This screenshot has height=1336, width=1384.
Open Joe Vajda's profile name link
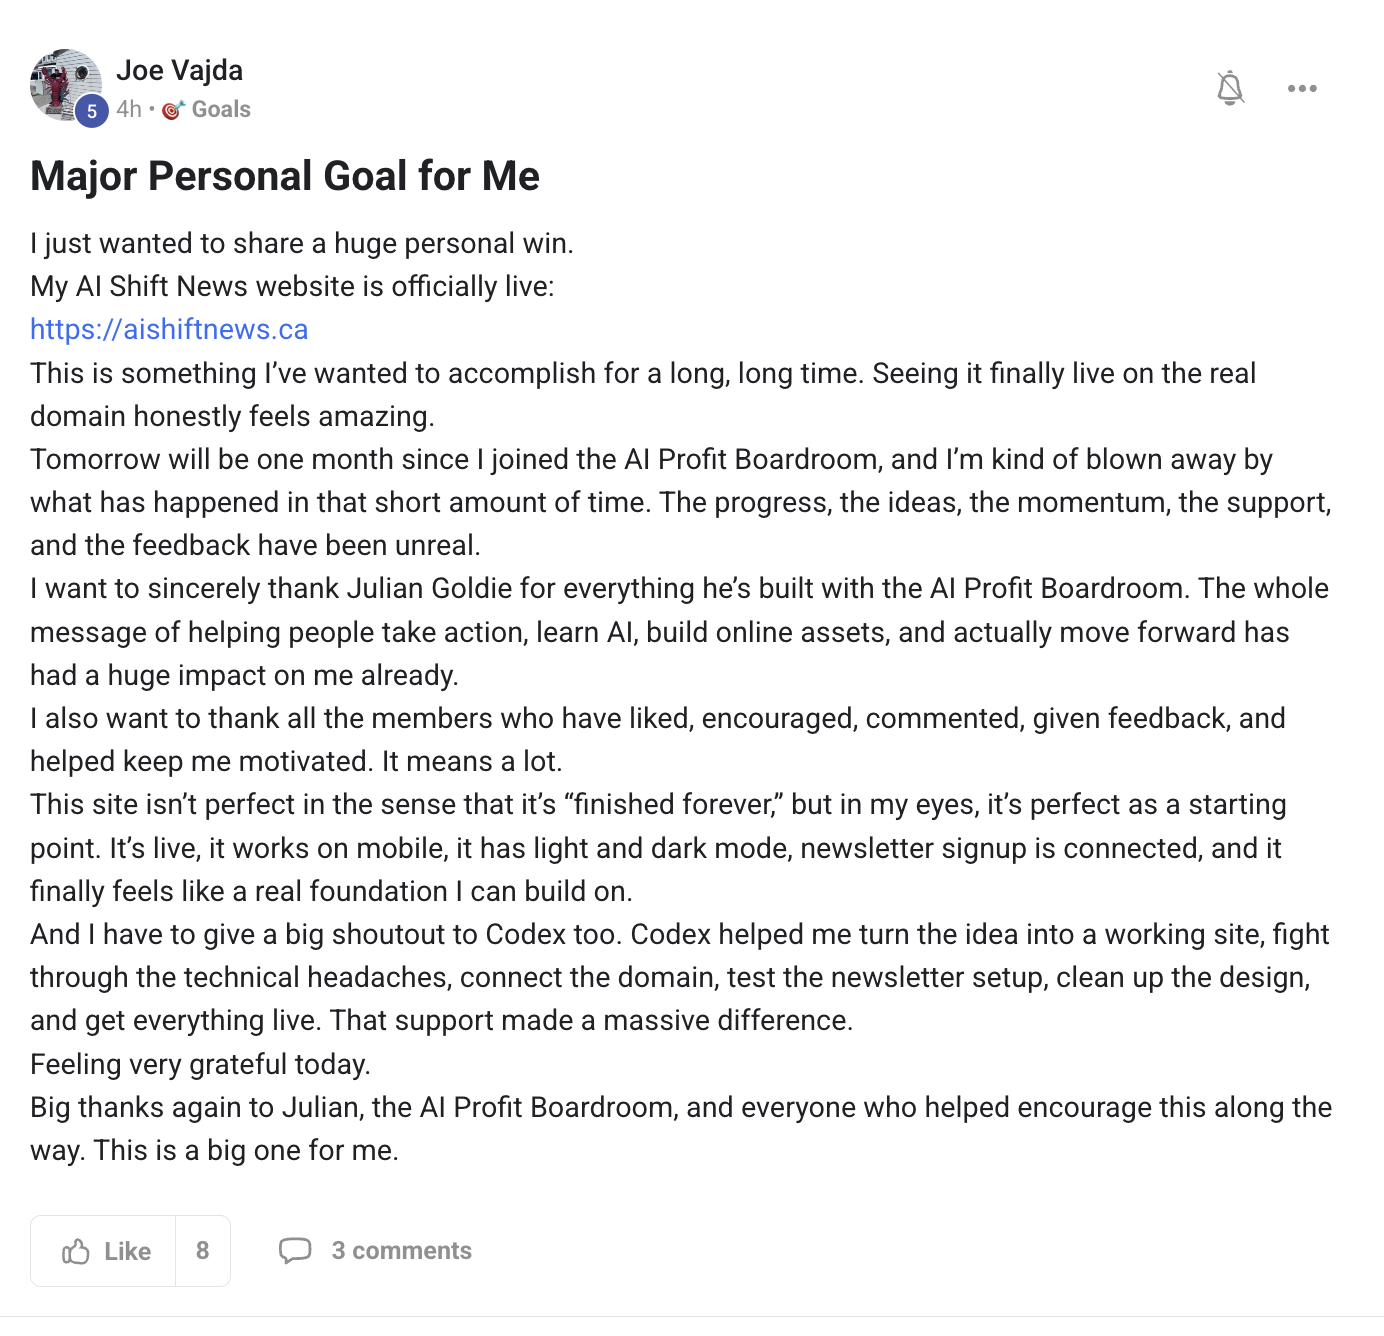[x=179, y=70]
